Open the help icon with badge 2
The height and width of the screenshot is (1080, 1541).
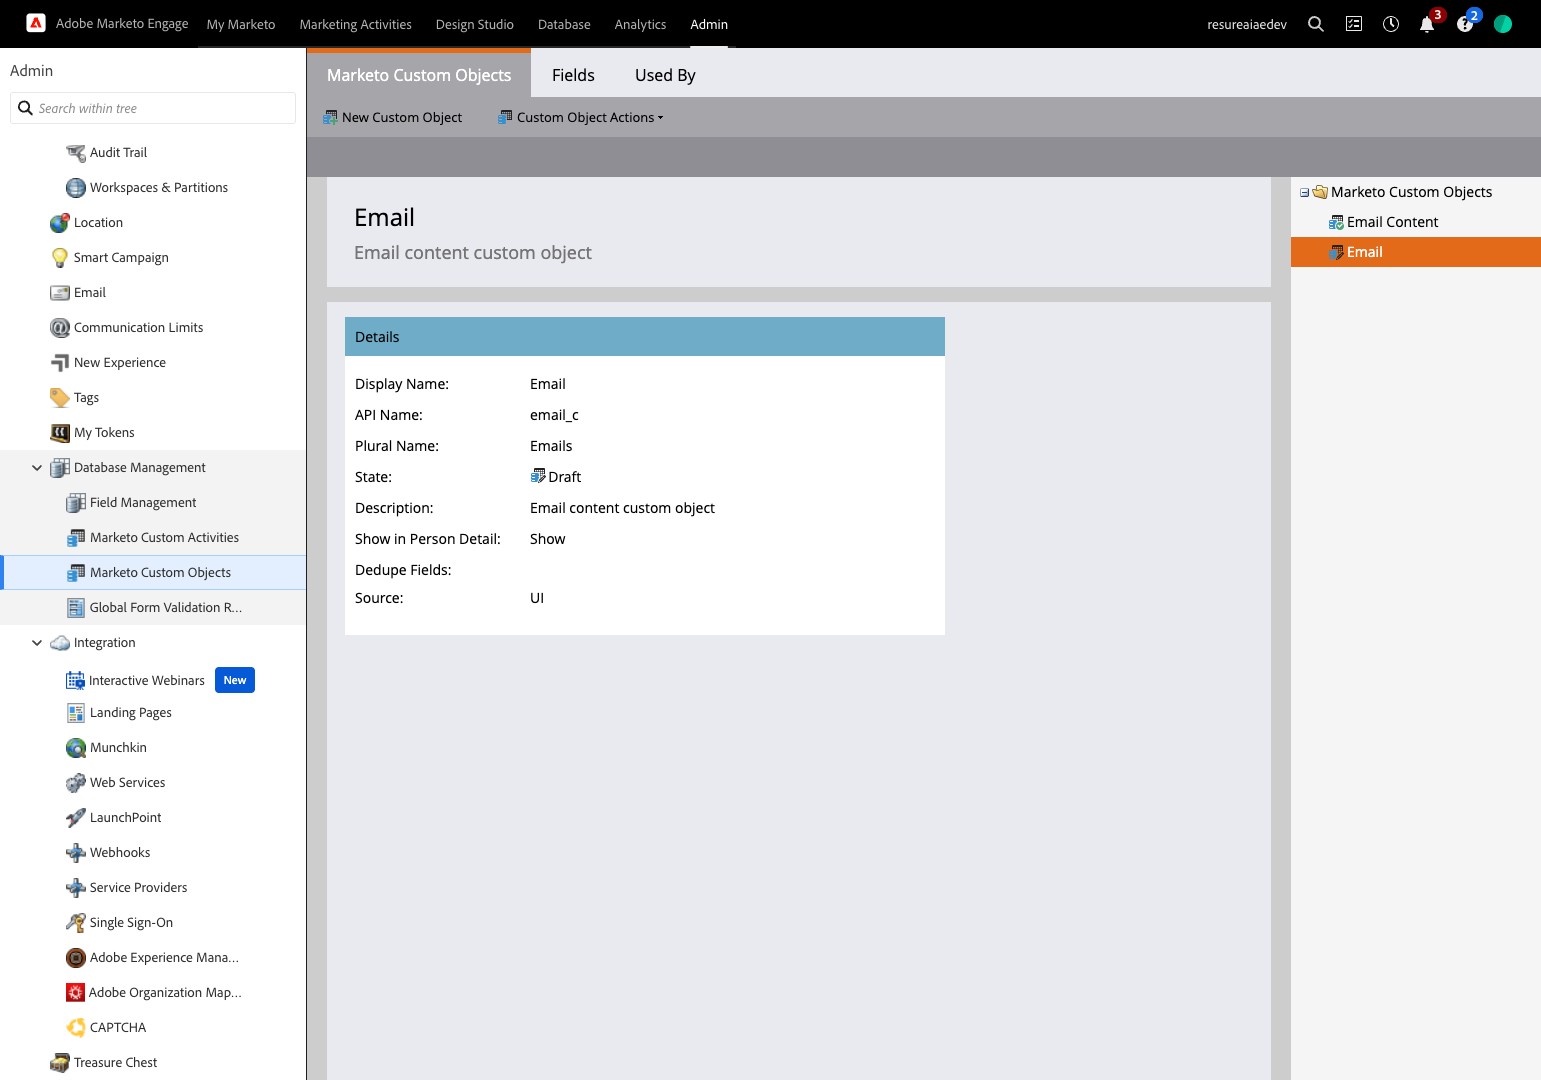pyautogui.click(x=1465, y=24)
